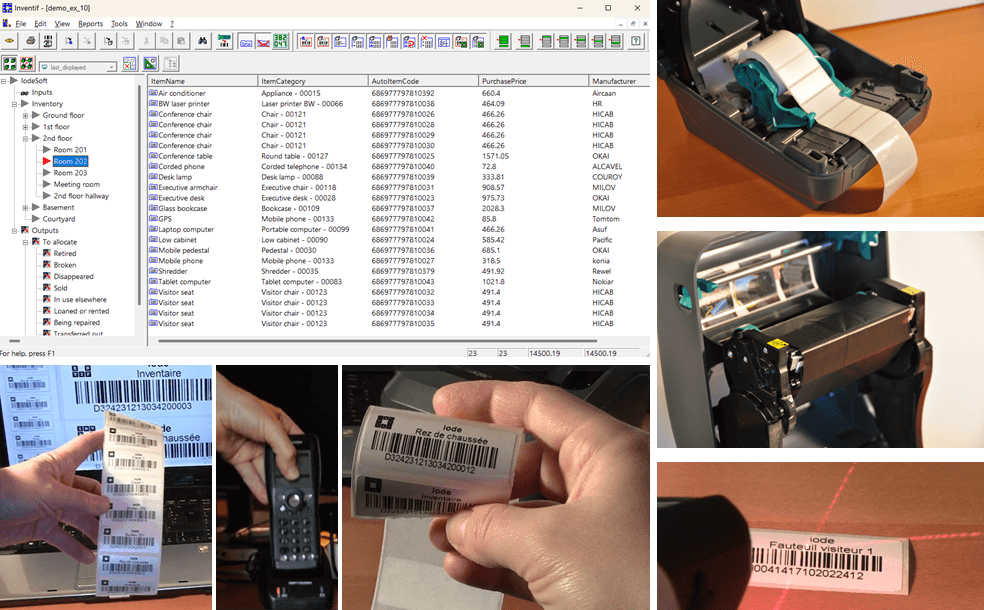This screenshot has height=610, width=984.
Task: Select the Glass bookcase row
Action: coord(183,208)
